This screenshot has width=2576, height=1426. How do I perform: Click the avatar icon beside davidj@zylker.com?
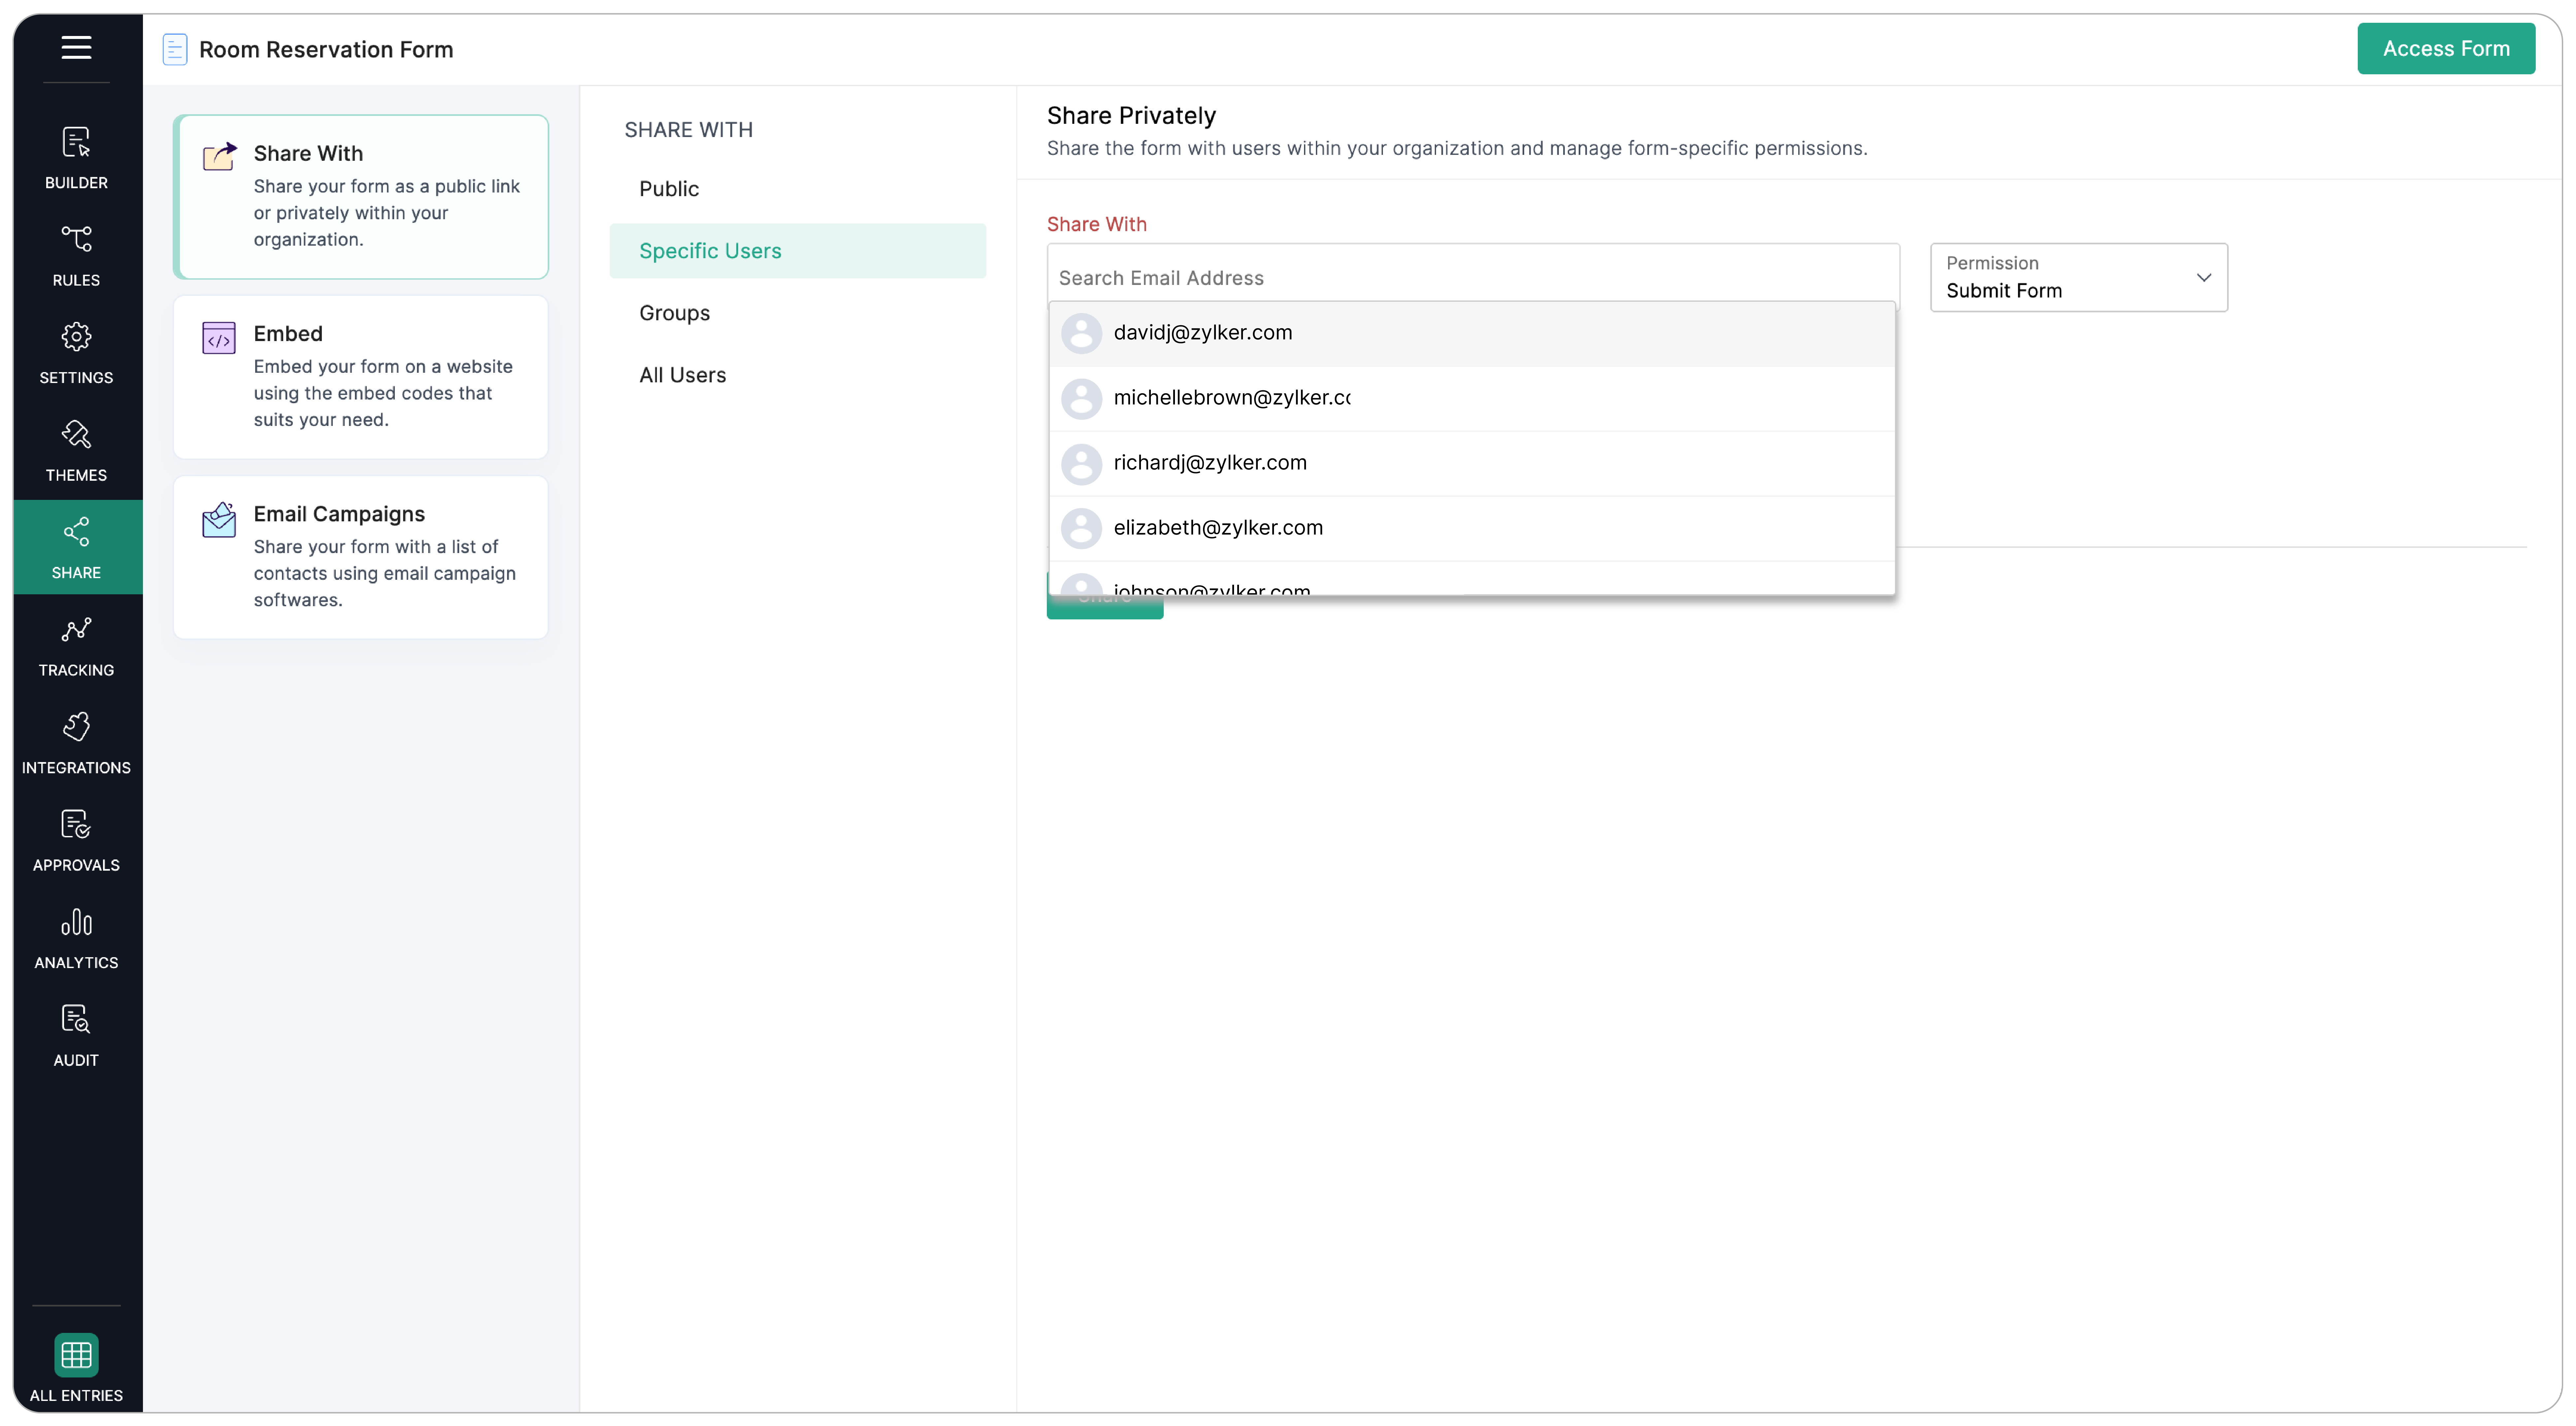[x=1081, y=333]
